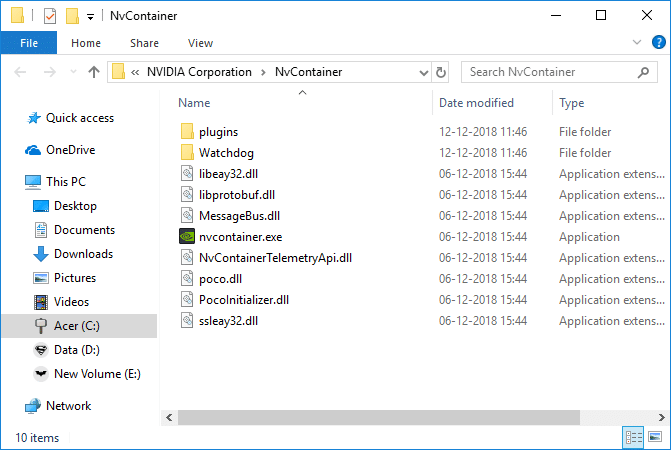Click the Up one level arrow
The width and height of the screenshot is (671, 450).
pos(94,72)
